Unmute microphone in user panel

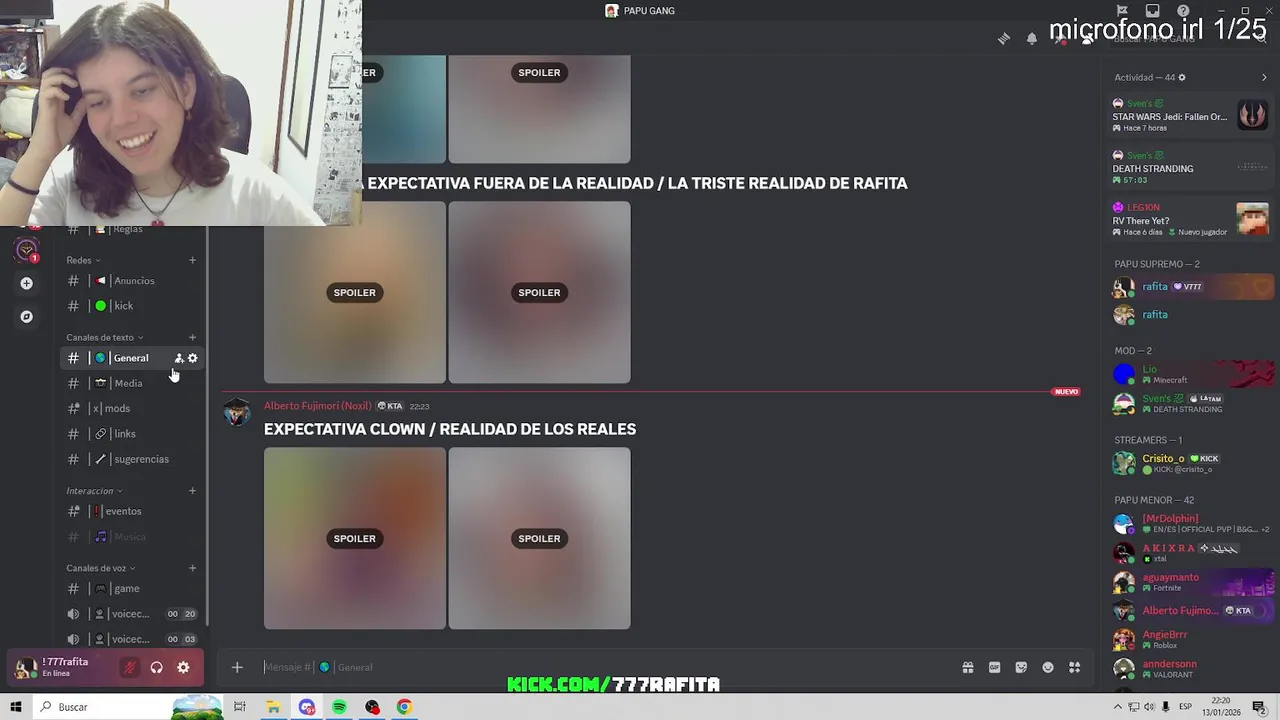pyautogui.click(x=129, y=668)
